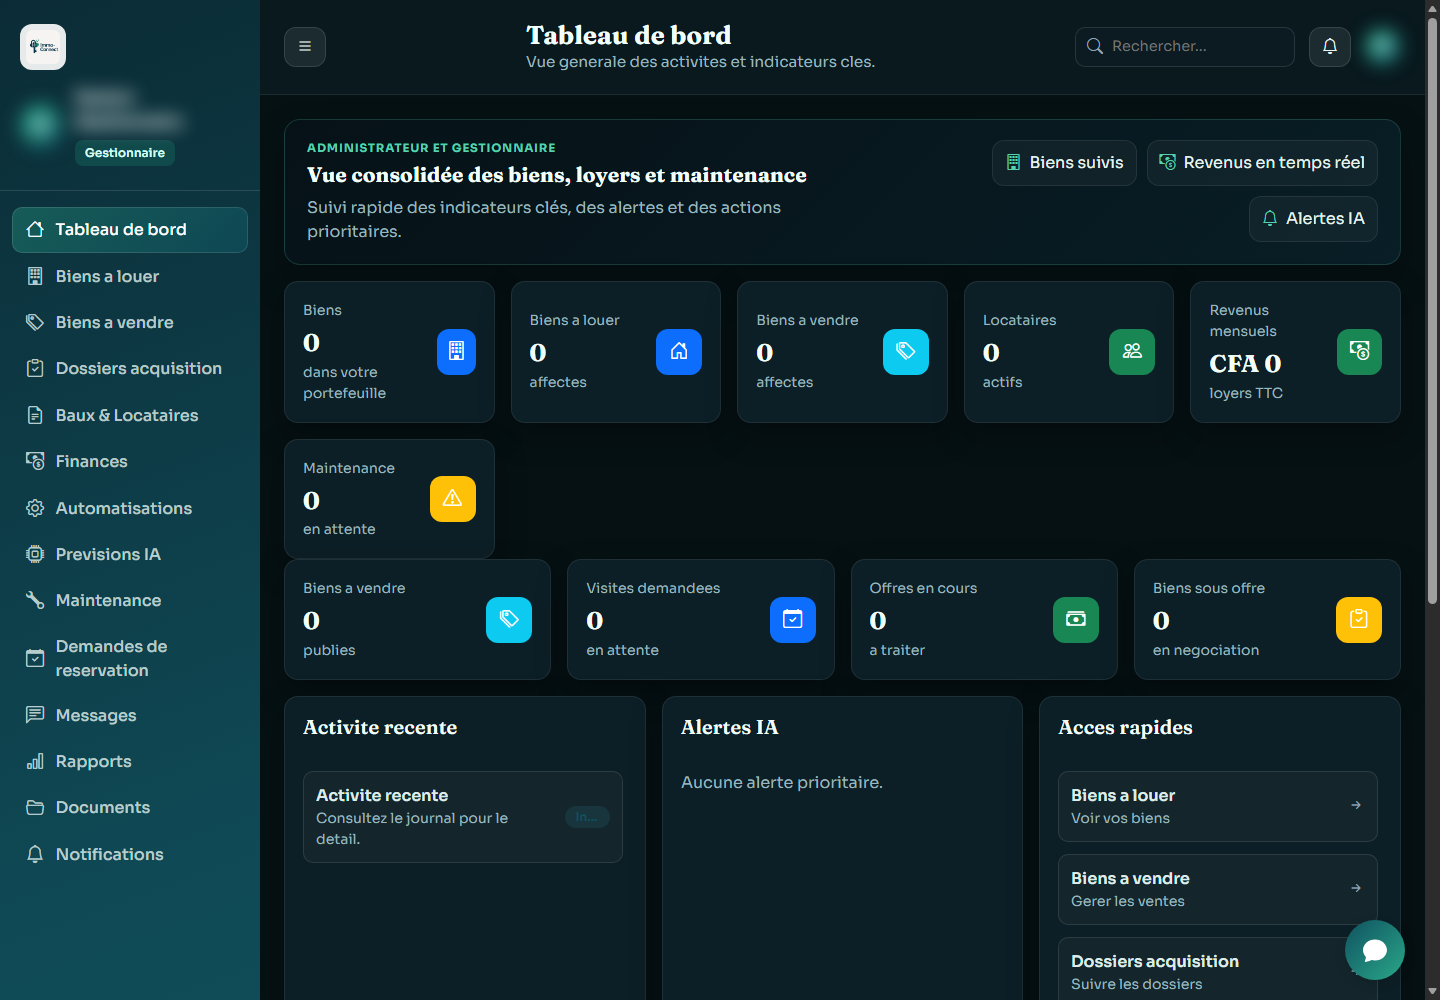This screenshot has height=1000, width=1440.
Task: Open the user avatar in the top header
Action: click(x=1382, y=46)
